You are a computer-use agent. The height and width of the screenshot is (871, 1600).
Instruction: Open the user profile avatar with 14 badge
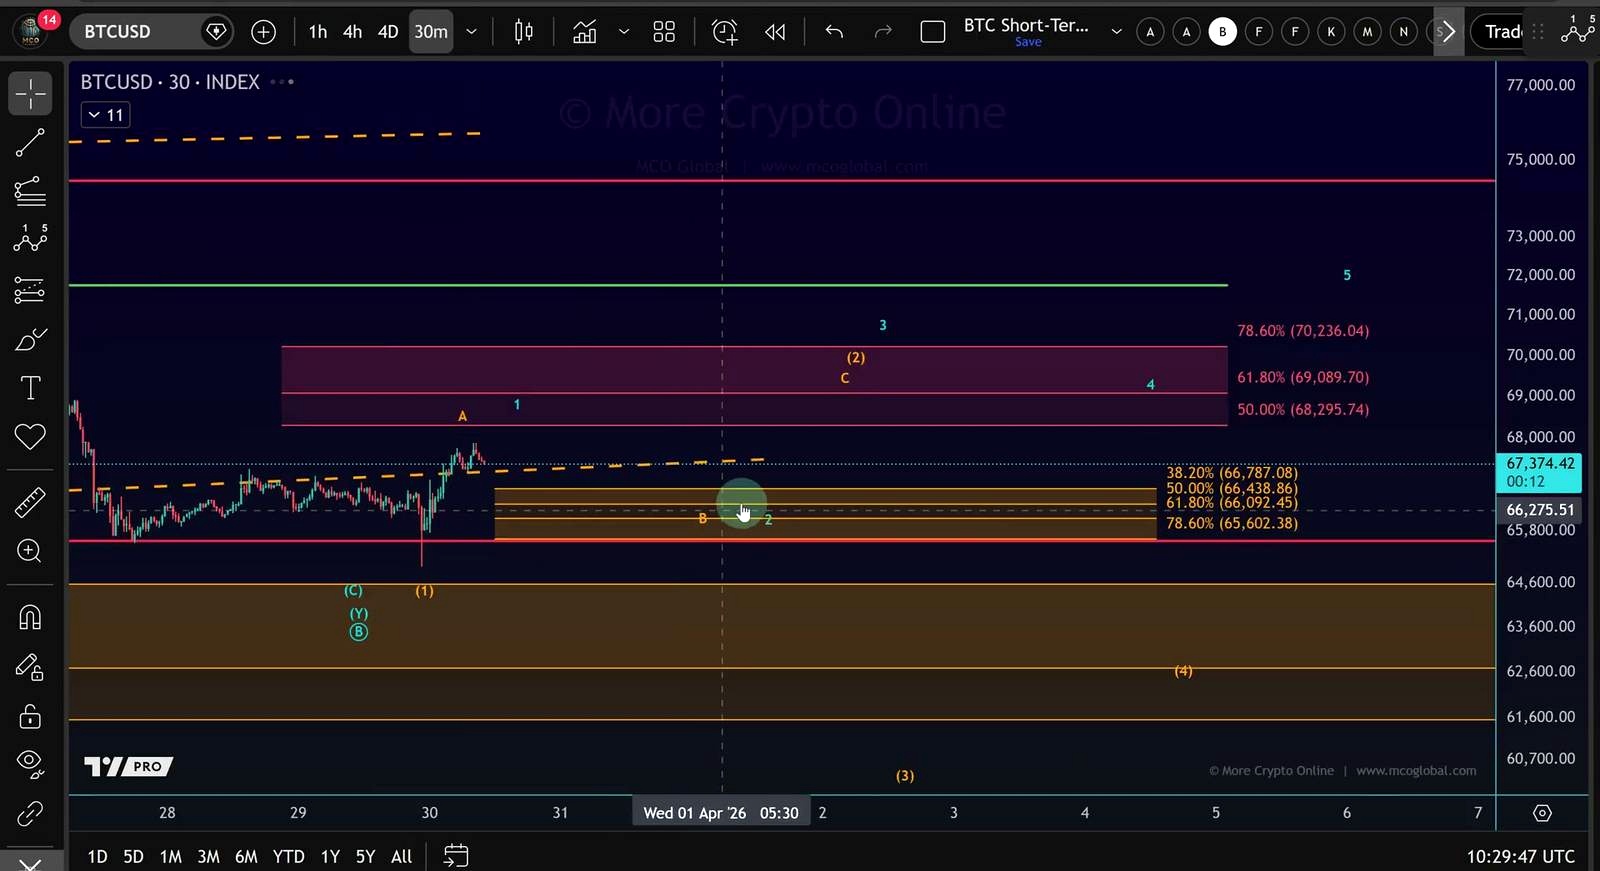(33, 30)
